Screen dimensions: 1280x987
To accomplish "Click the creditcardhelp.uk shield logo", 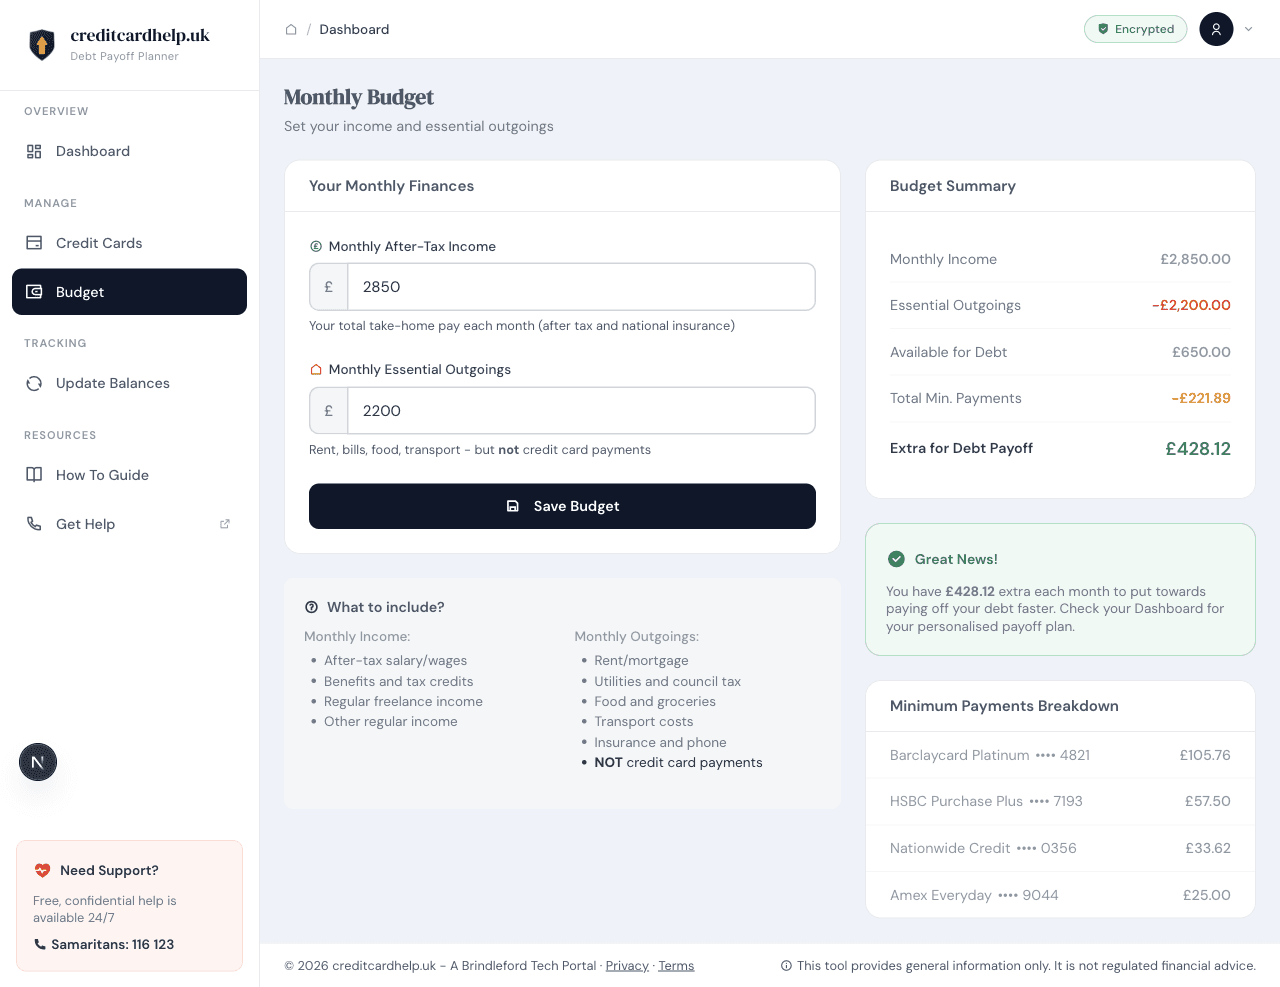I will click(41, 45).
